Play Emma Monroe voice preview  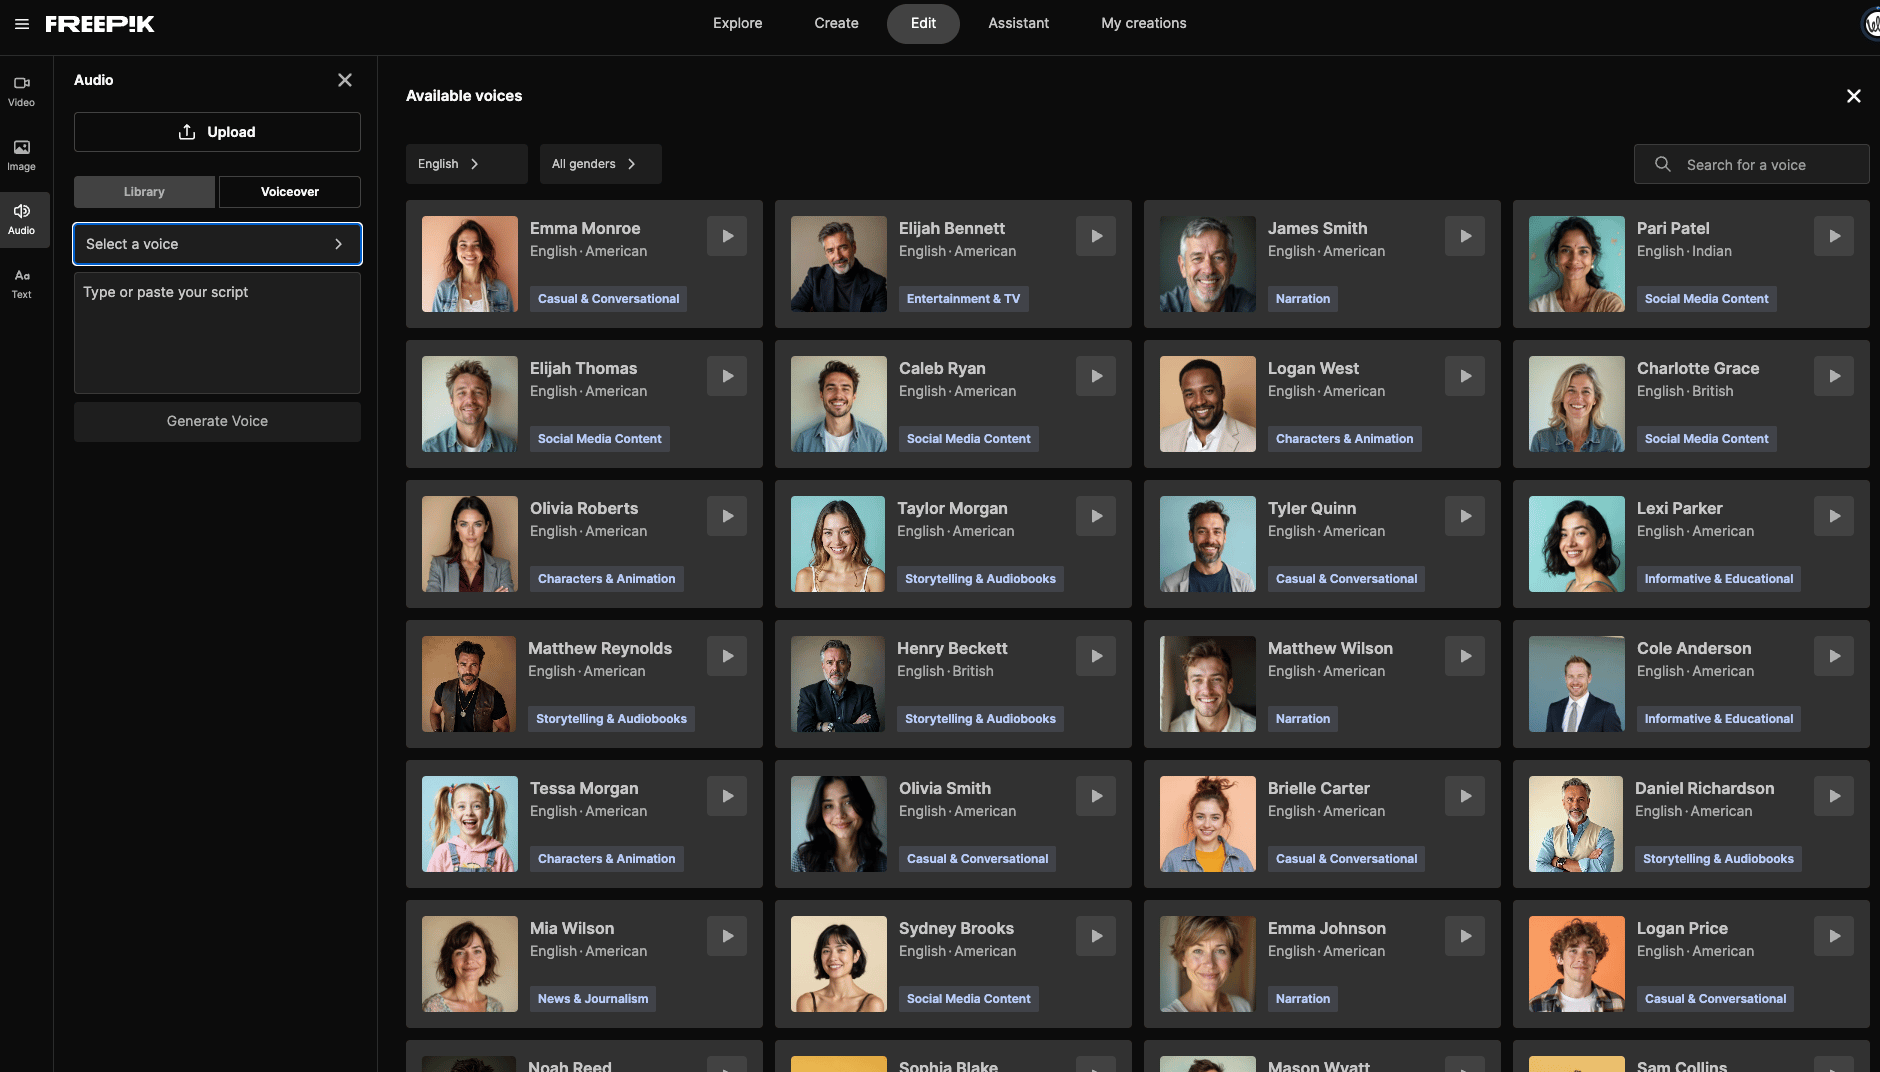coord(728,236)
